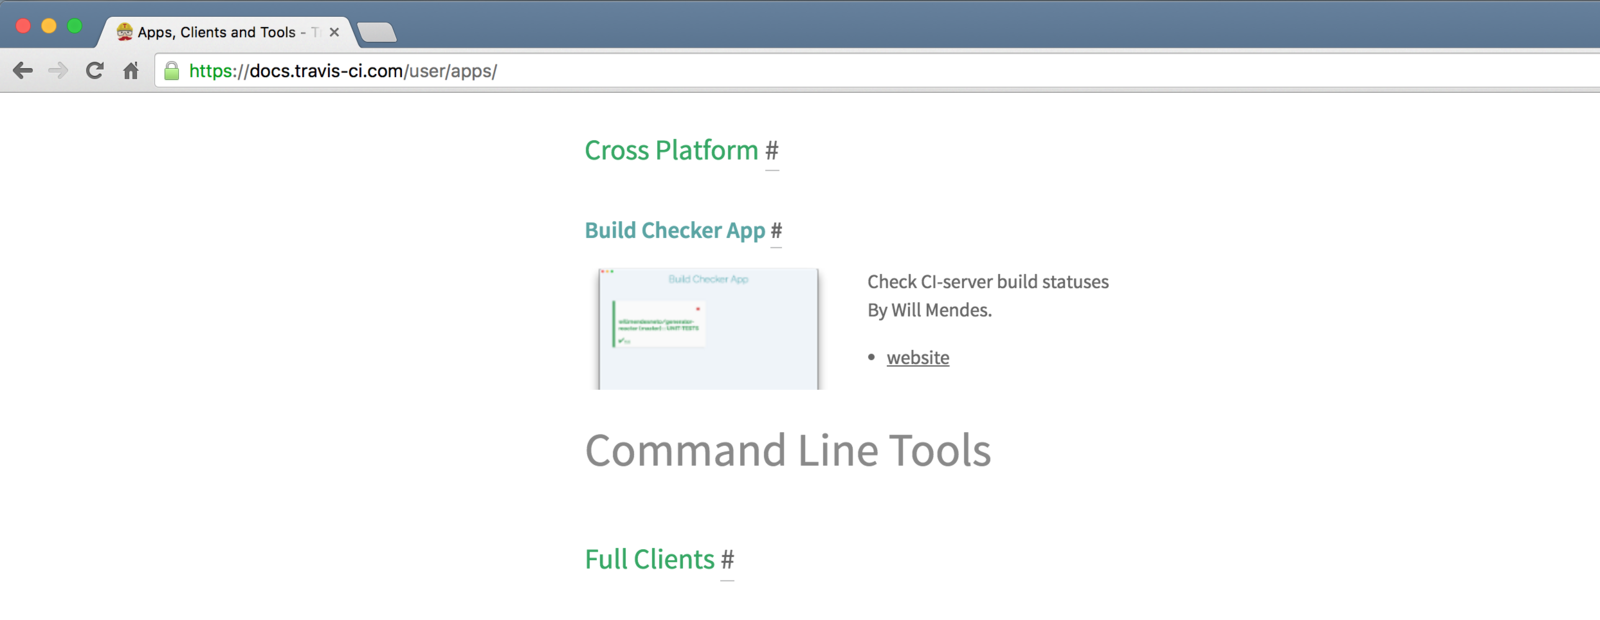Click the green padlock security icon

point(172,71)
